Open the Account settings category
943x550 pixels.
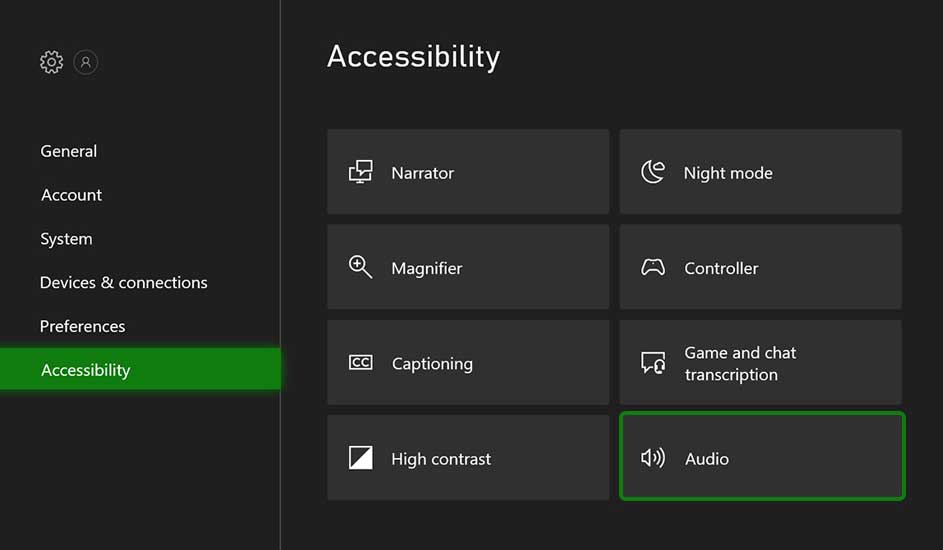(71, 195)
